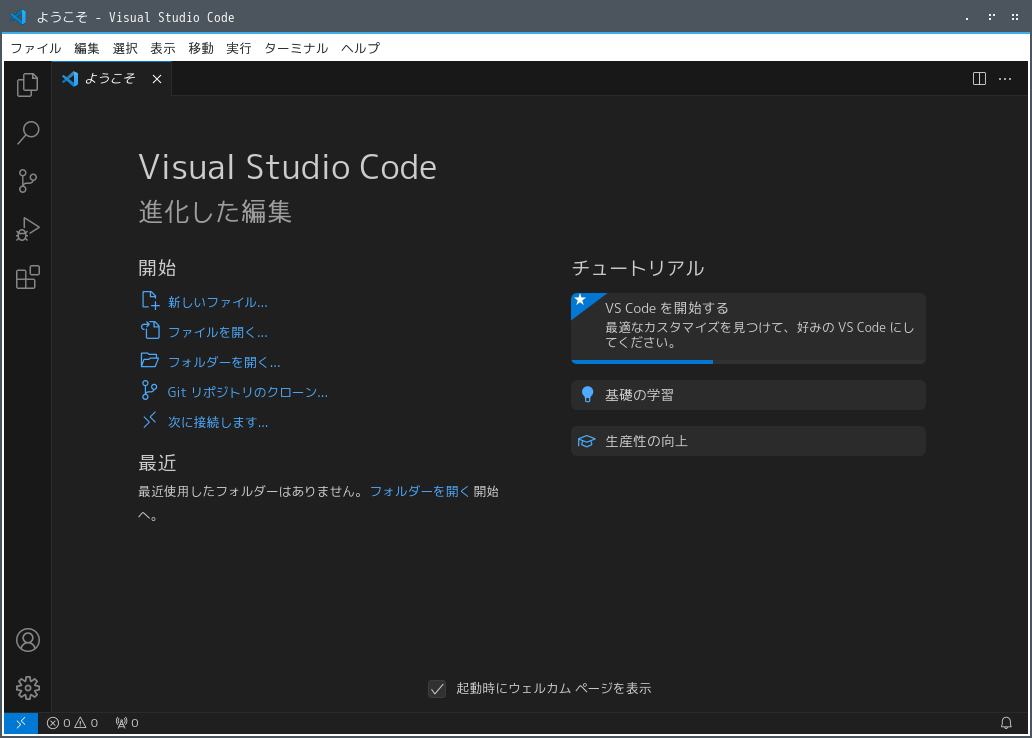Open the VS Code を開始する walkthrough card
Image resolution: width=1032 pixels, height=738 pixels.
[x=748, y=328]
